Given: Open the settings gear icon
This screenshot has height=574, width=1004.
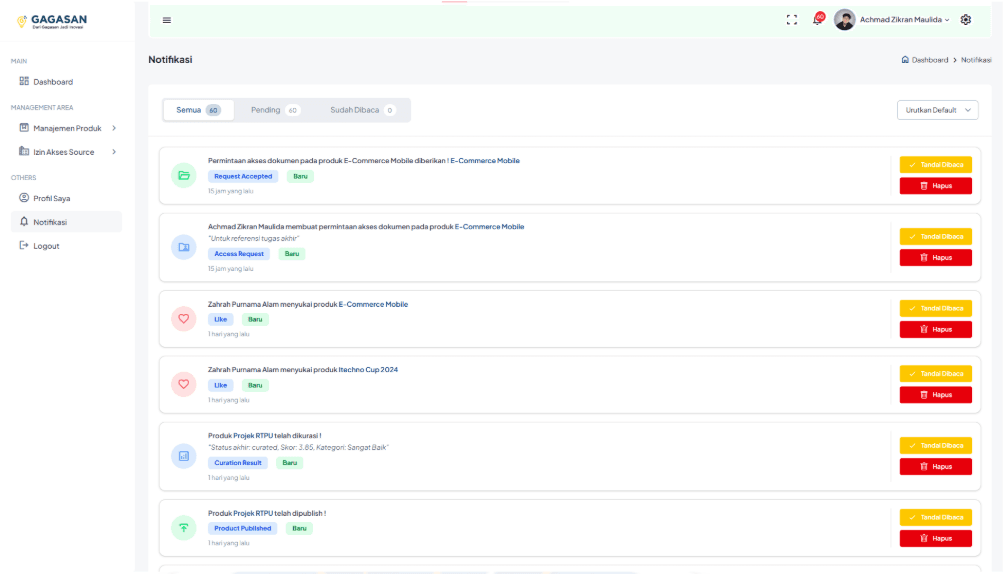Looking at the screenshot, I should pyautogui.click(x=966, y=20).
